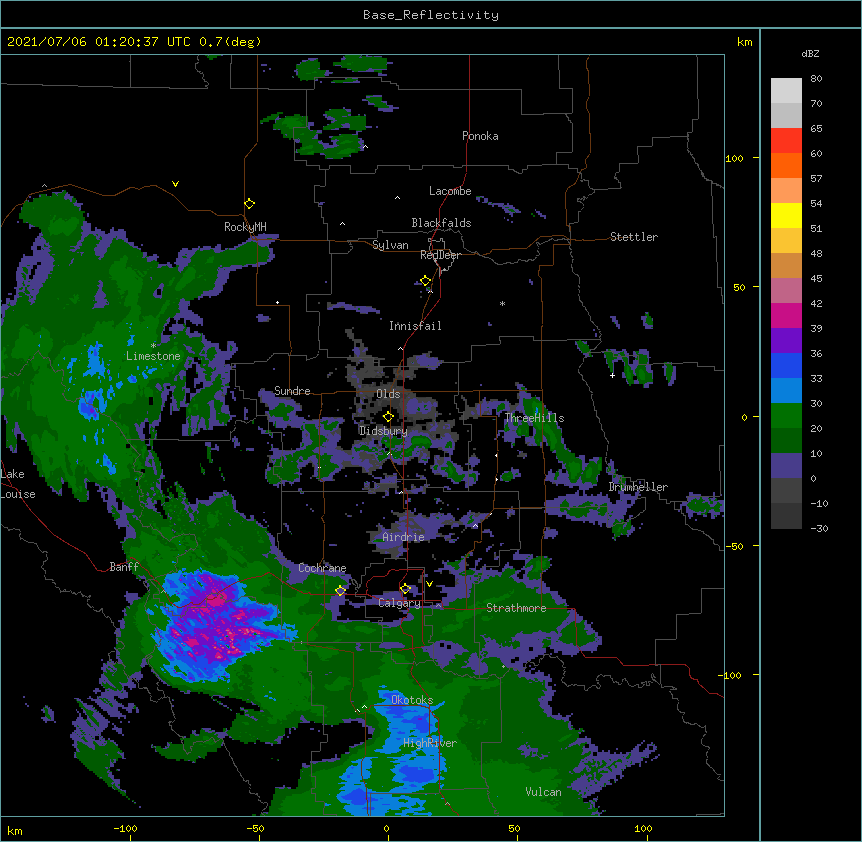
Task: Pick the magenta 42-39 dBZ legend swatch
Action: point(786,315)
